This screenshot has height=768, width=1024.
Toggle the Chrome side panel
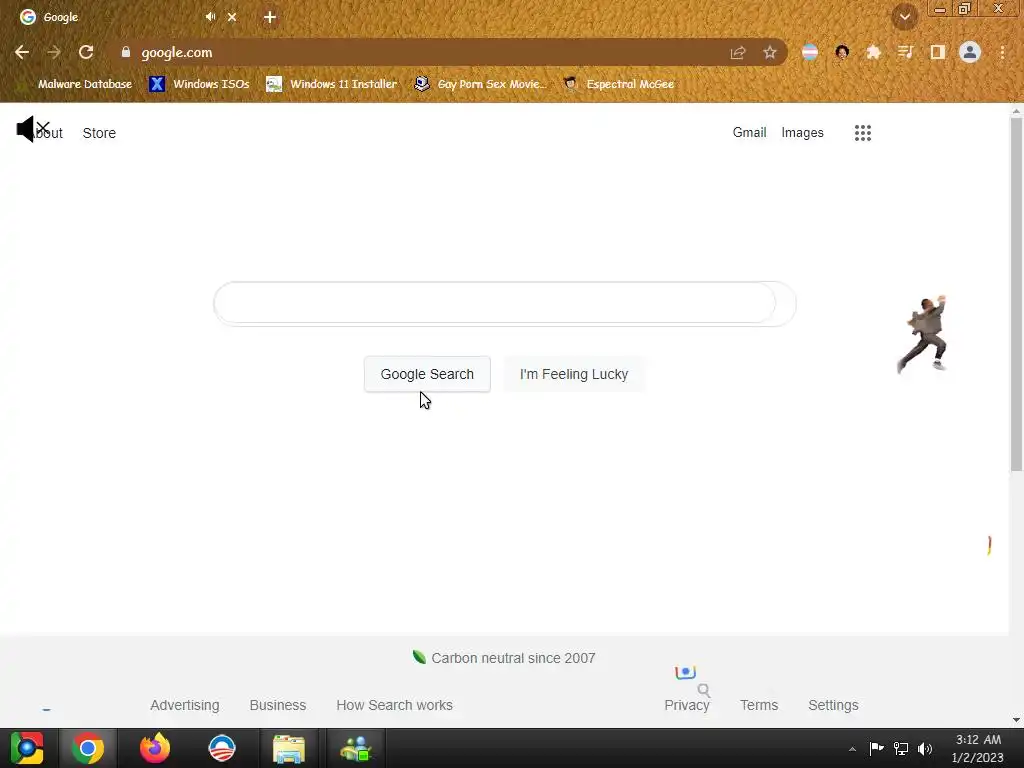pos(938,53)
